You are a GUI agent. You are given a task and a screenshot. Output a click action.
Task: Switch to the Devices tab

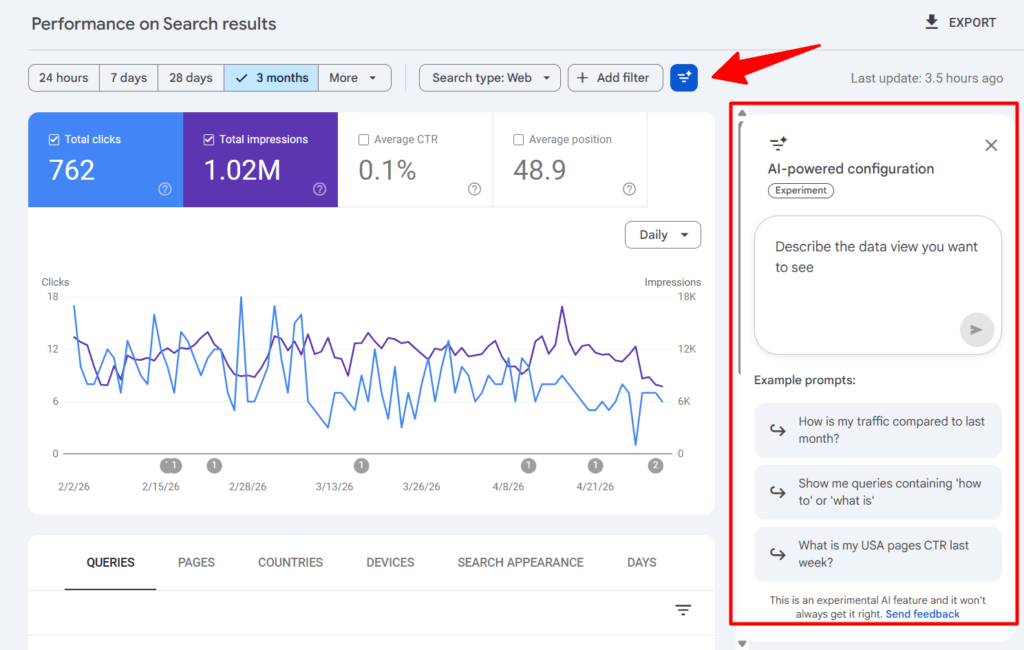pos(391,562)
